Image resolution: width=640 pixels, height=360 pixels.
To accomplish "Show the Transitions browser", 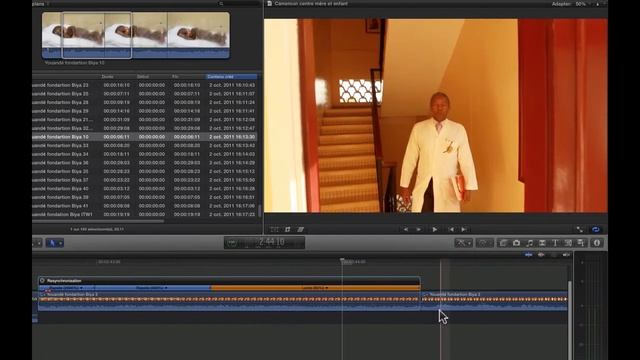I will [x=542, y=243].
